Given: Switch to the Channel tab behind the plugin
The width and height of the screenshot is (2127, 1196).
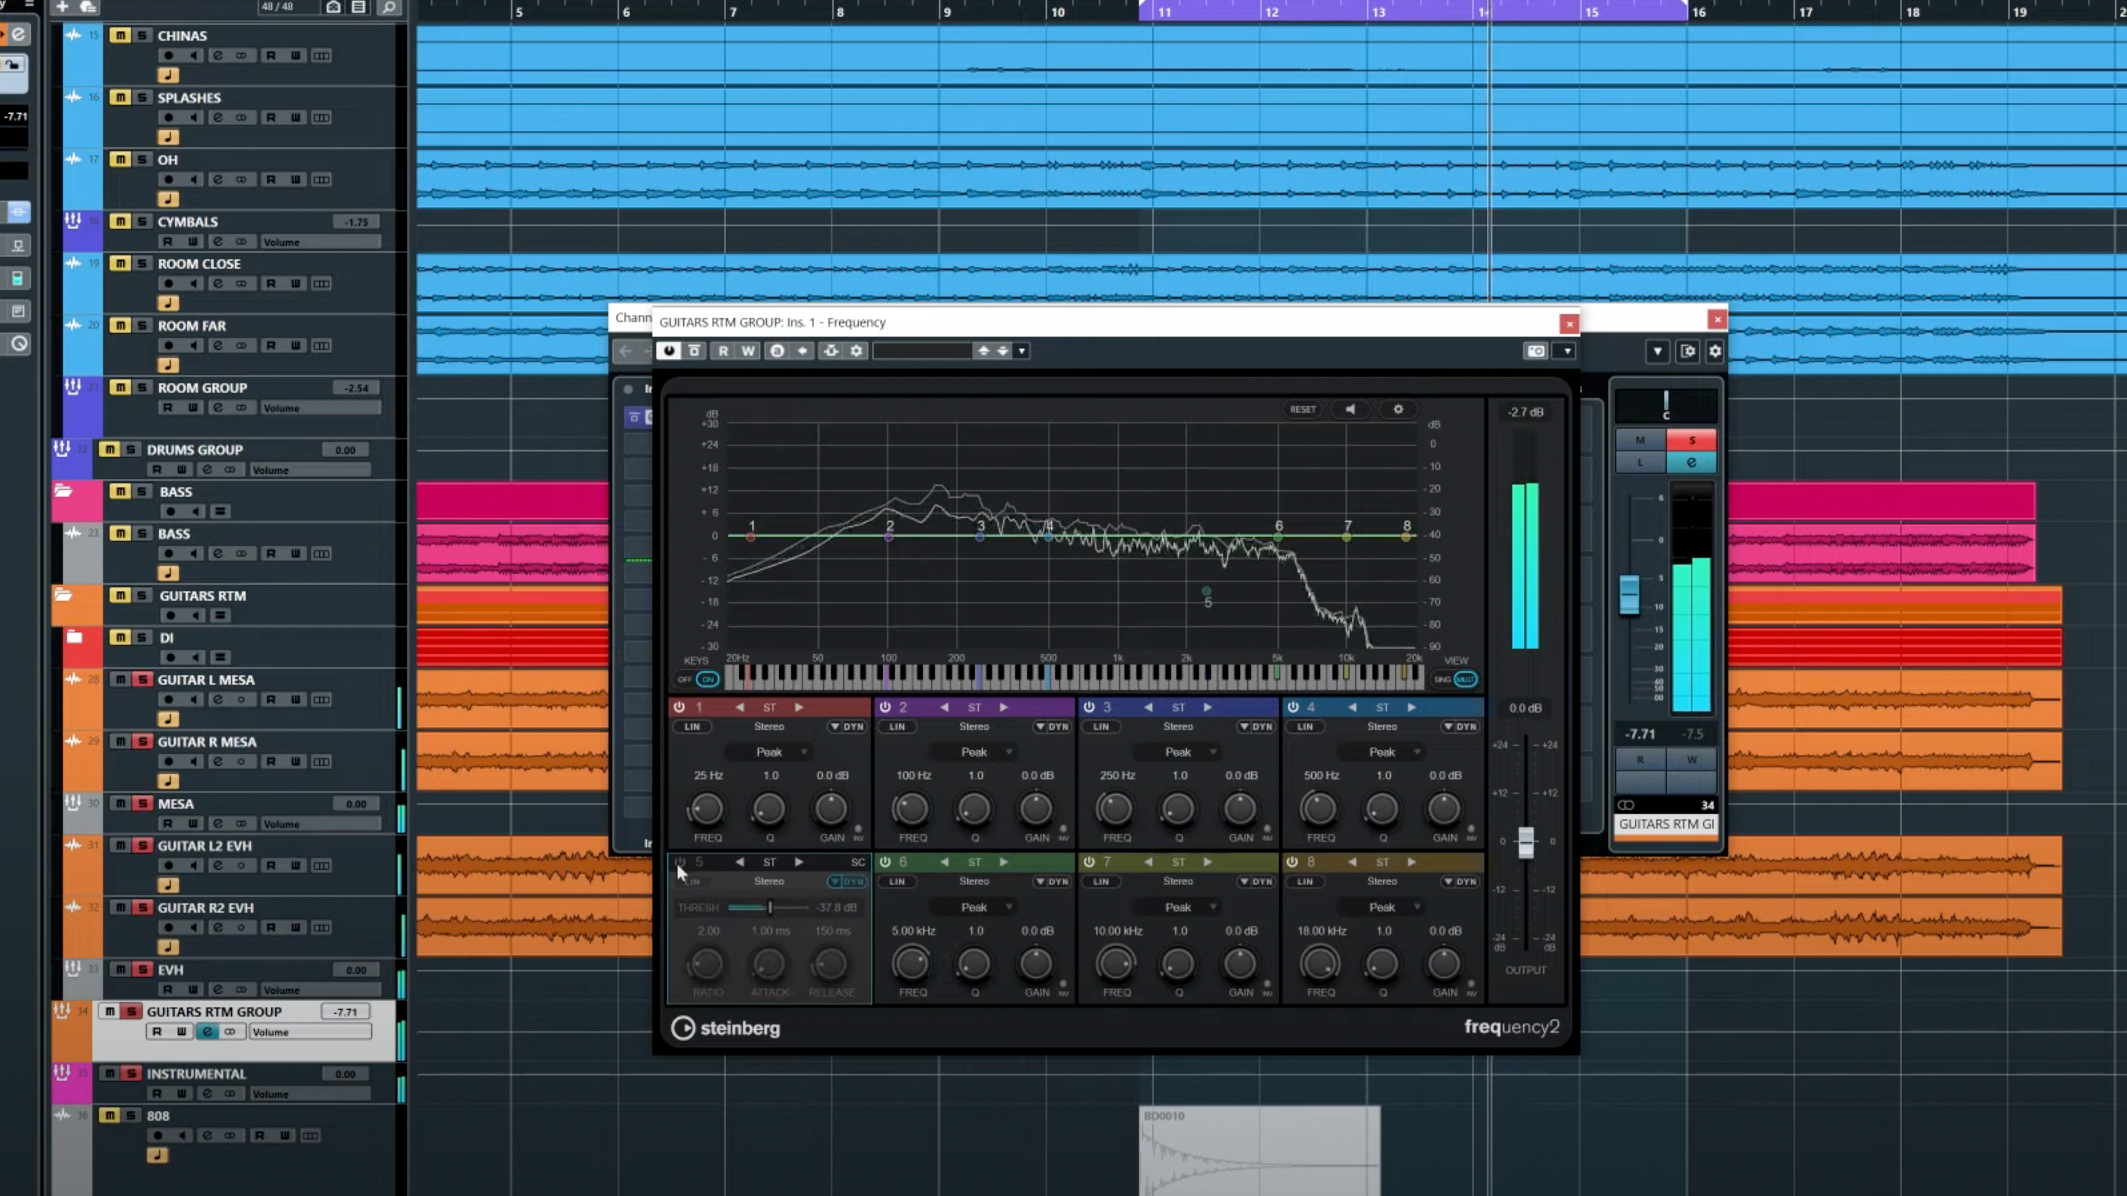Looking at the screenshot, I should click(634, 318).
